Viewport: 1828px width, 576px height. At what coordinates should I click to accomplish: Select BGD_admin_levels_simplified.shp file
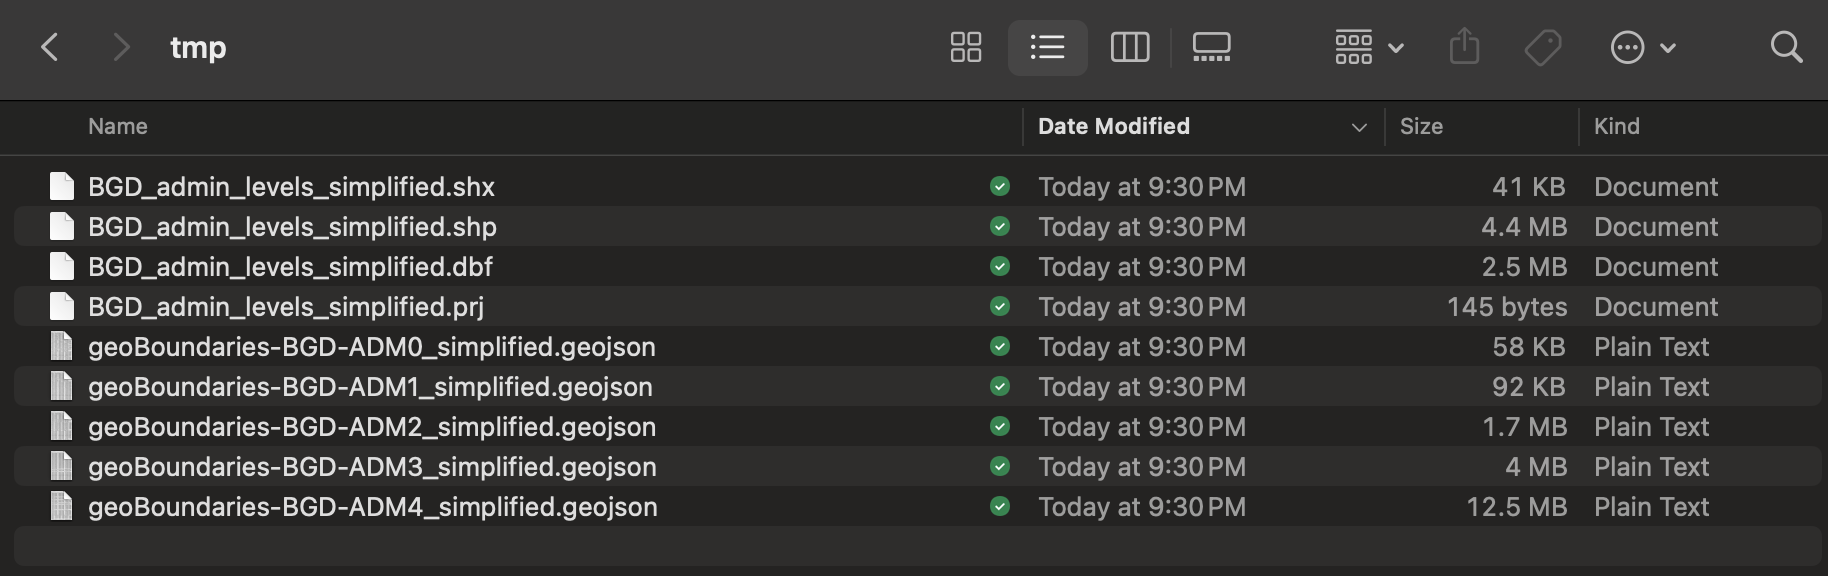(292, 227)
